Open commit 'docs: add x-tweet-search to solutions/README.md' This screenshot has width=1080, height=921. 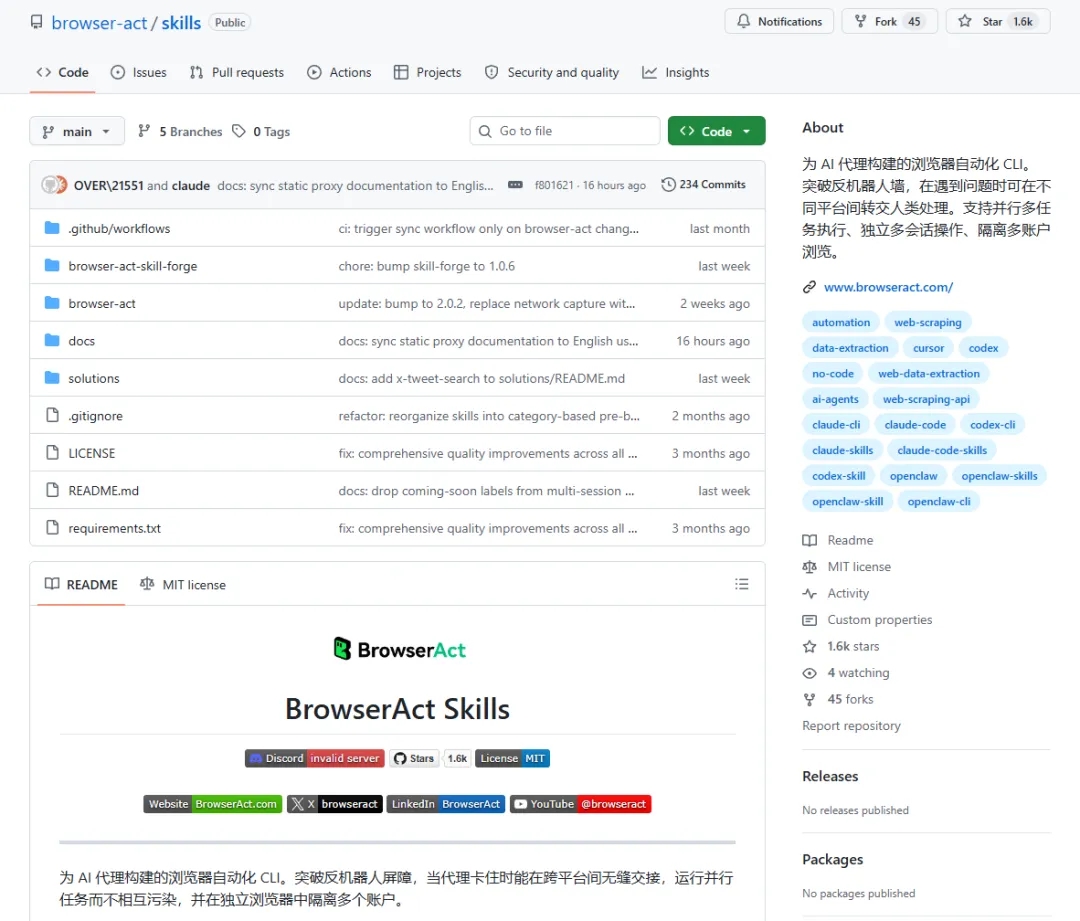[481, 378]
